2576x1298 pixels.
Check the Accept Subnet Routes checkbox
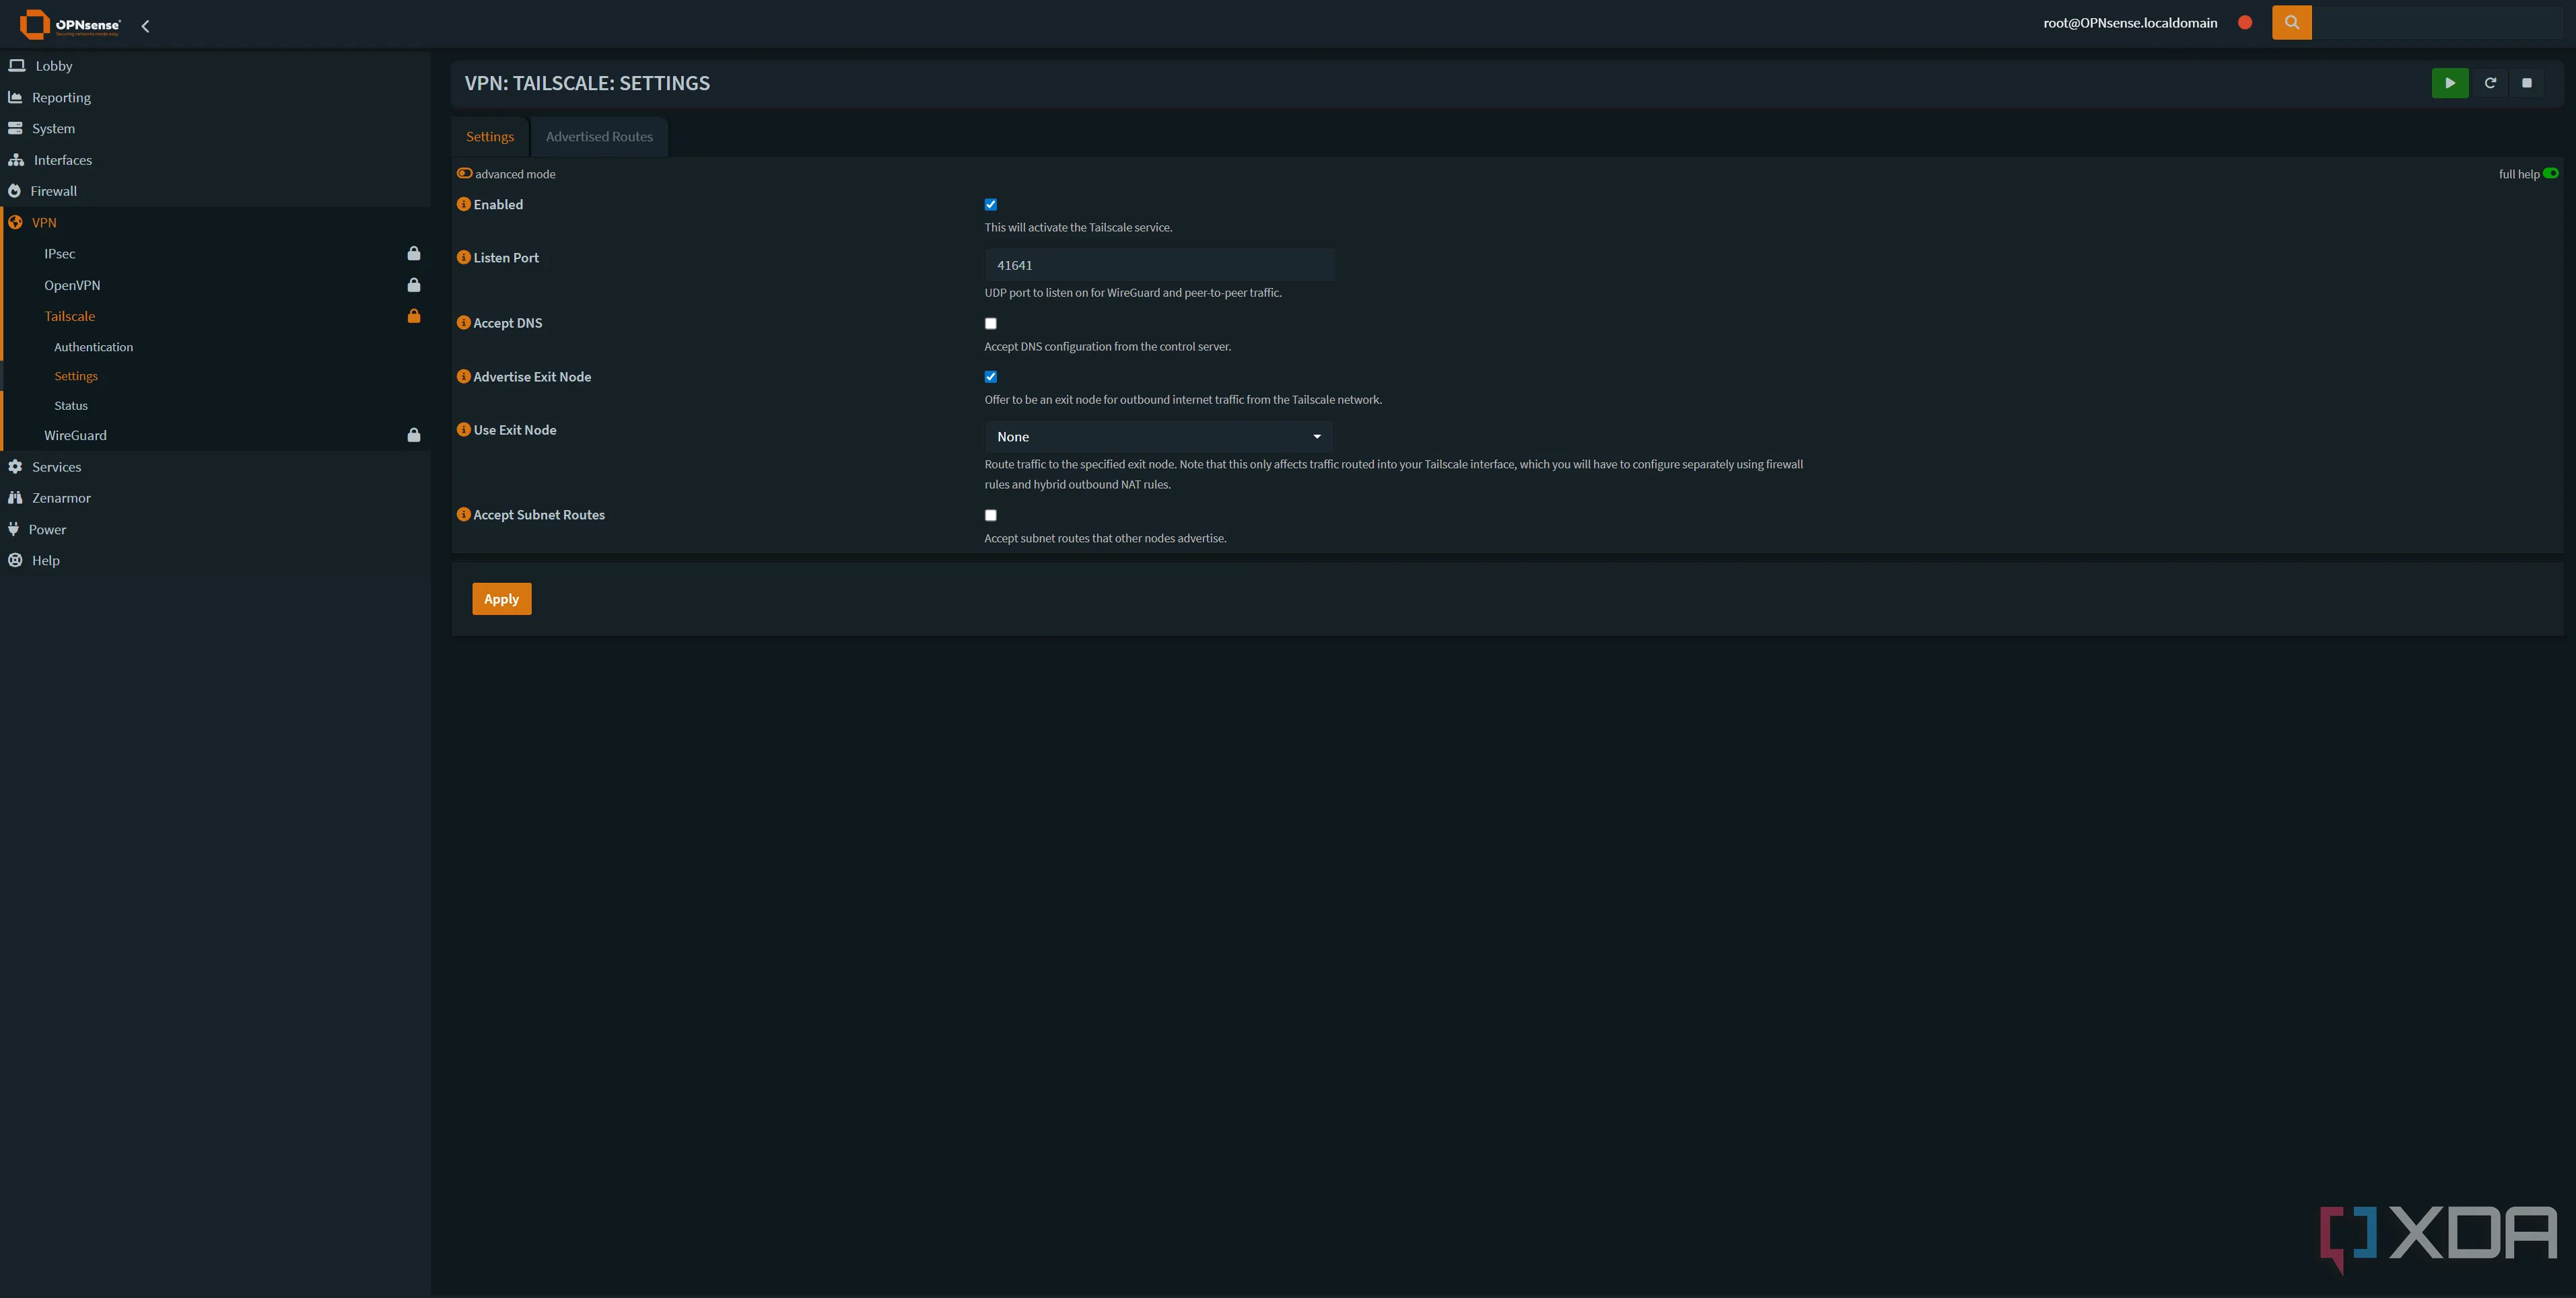point(990,515)
